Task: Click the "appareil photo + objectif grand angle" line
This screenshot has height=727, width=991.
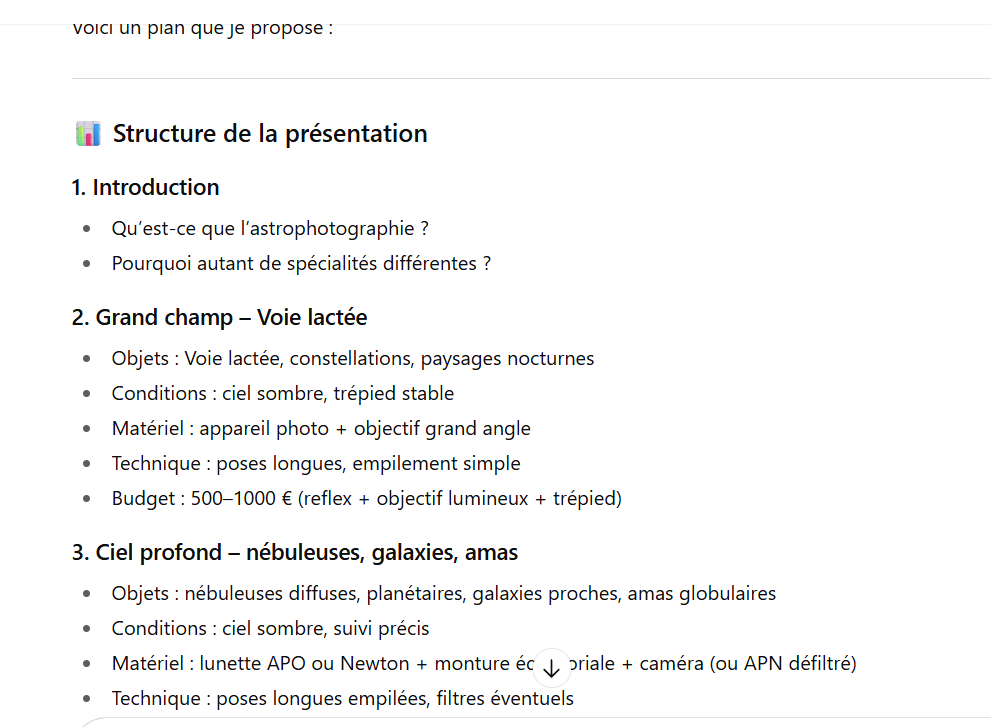Action: [321, 428]
